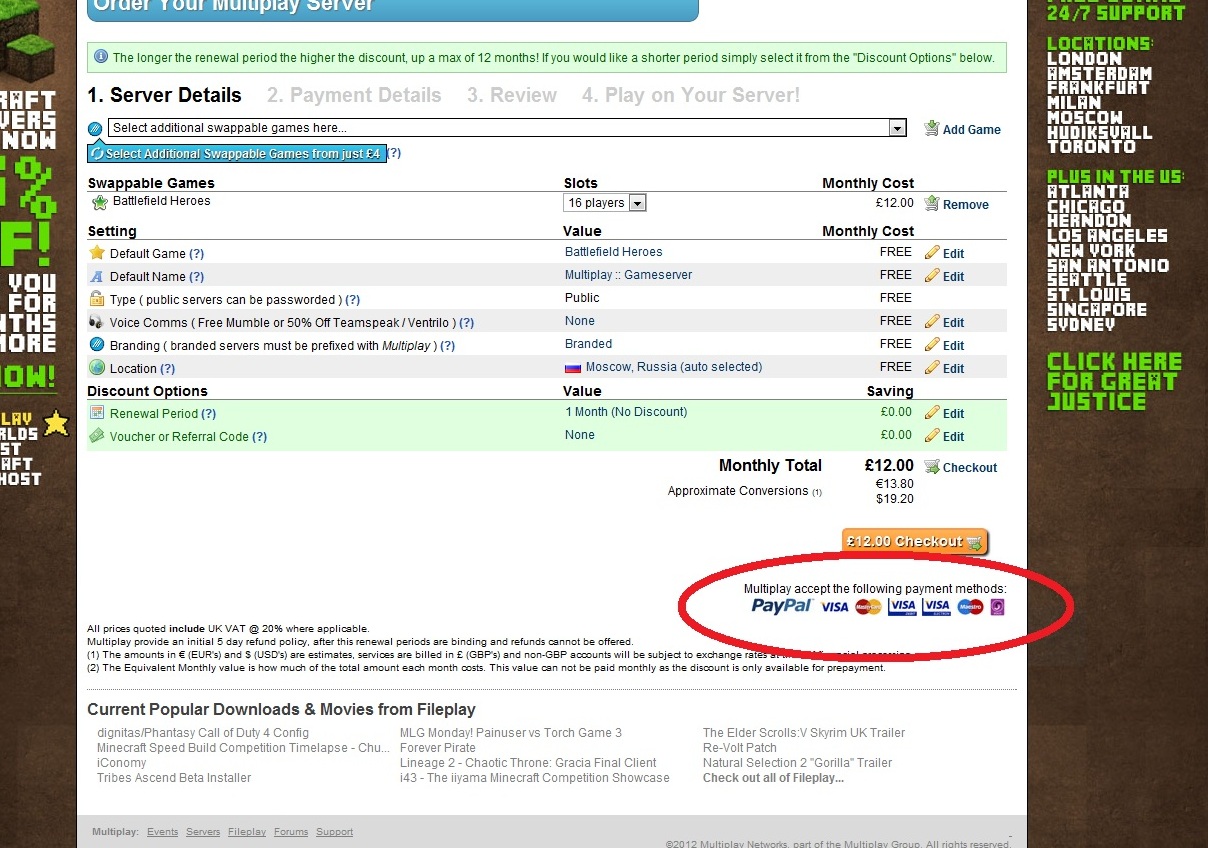Image resolution: width=1208 pixels, height=848 pixels.
Task: Click the gold star in left Minecraft ad
Action: pos(56,423)
